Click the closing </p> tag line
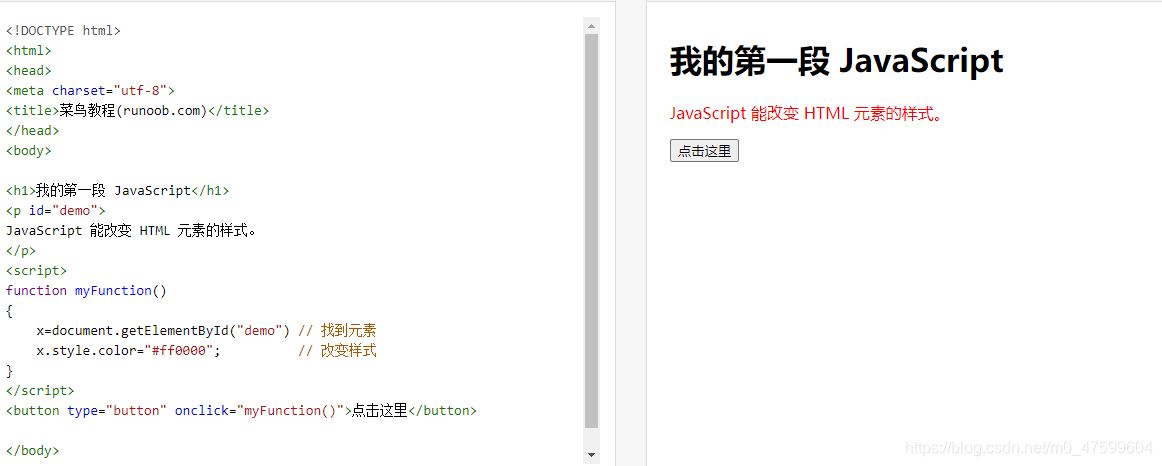 (x=21, y=251)
